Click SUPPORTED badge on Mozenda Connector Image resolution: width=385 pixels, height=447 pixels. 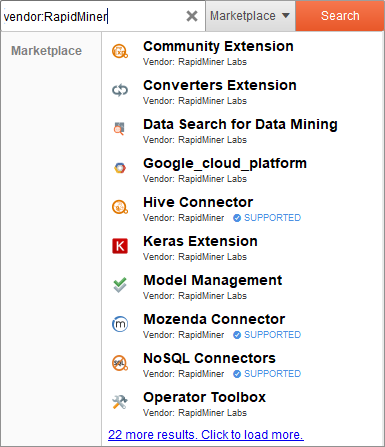(267, 335)
